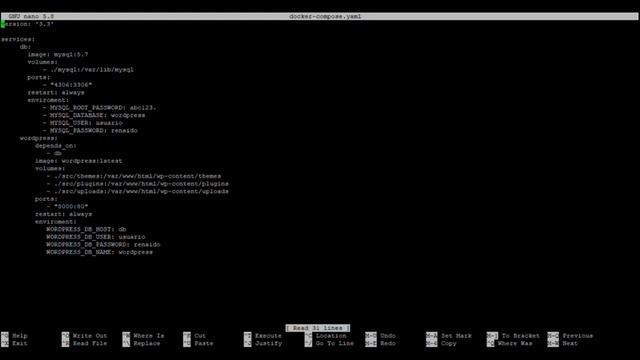
Task: Click the ./src/themes volume mapping line
Action: click(x=134, y=176)
